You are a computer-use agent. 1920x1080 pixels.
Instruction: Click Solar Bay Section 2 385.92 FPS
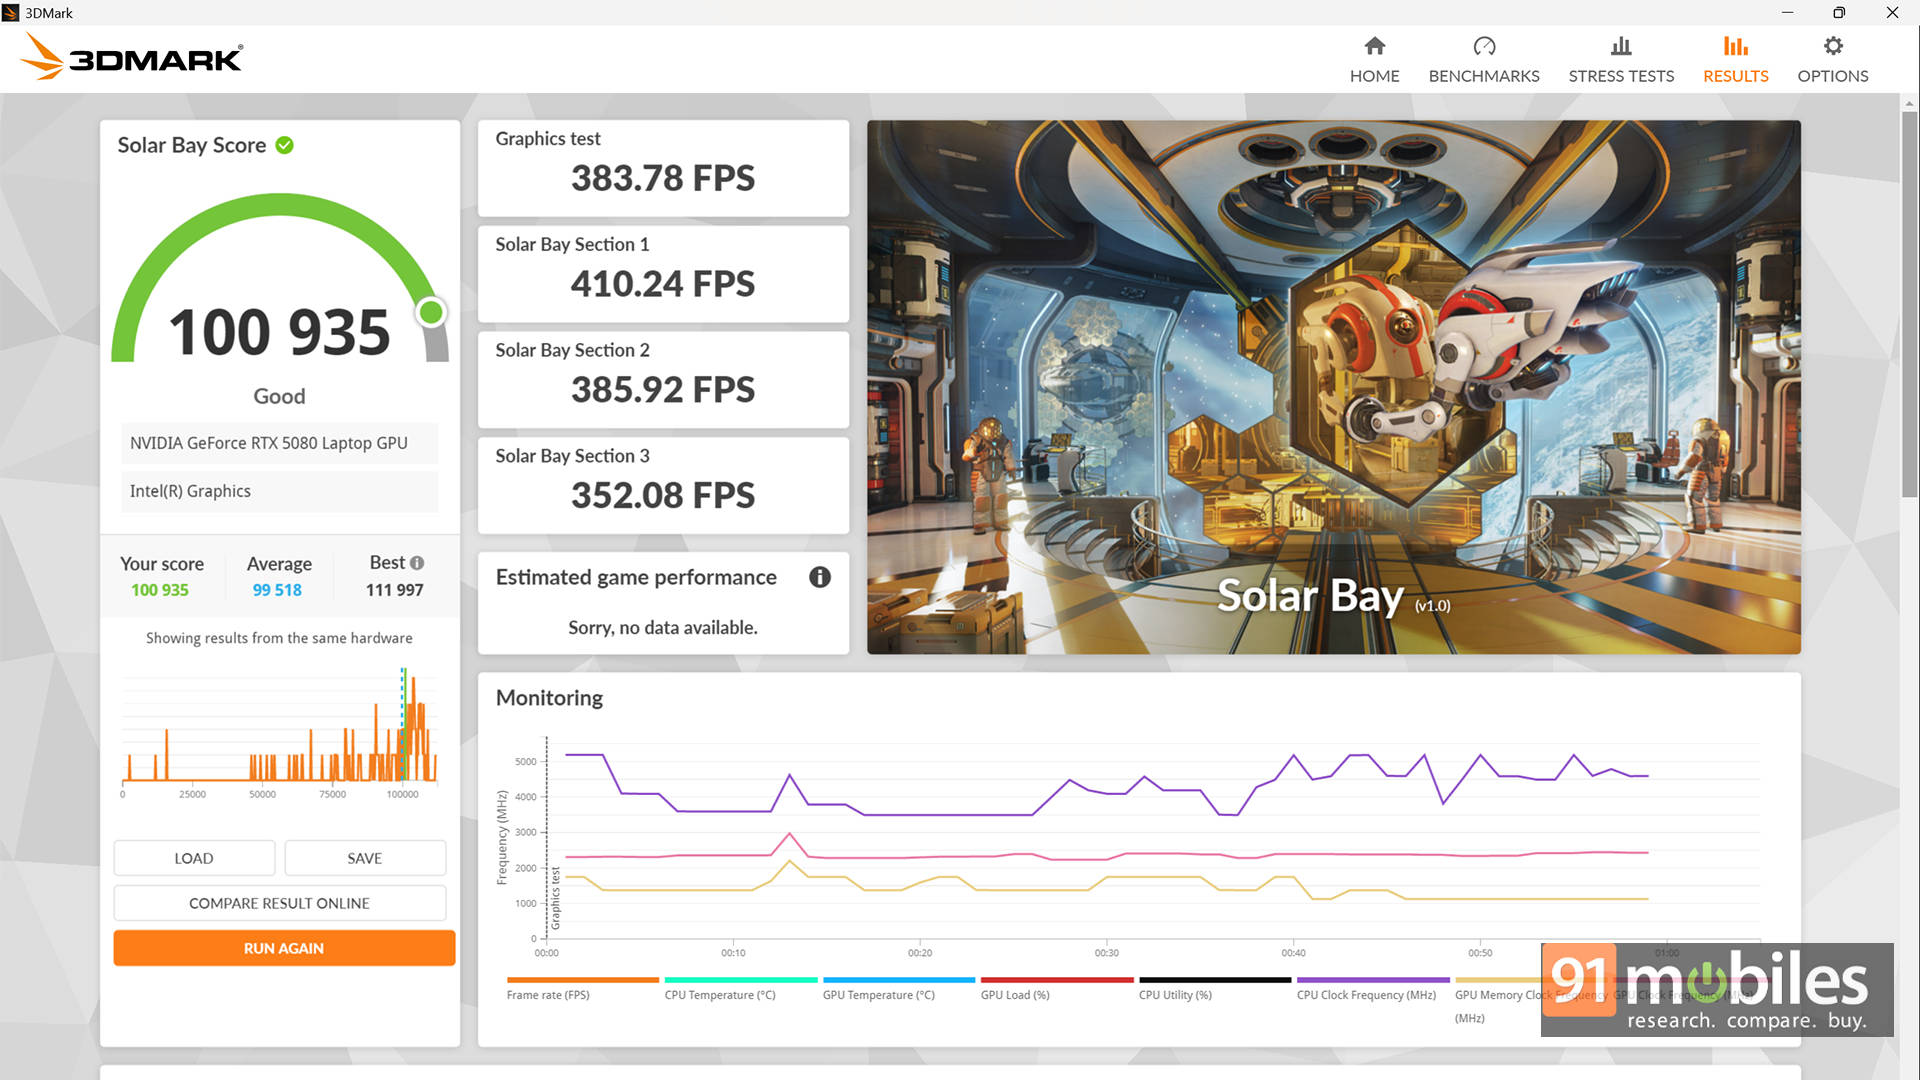(663, 380)
